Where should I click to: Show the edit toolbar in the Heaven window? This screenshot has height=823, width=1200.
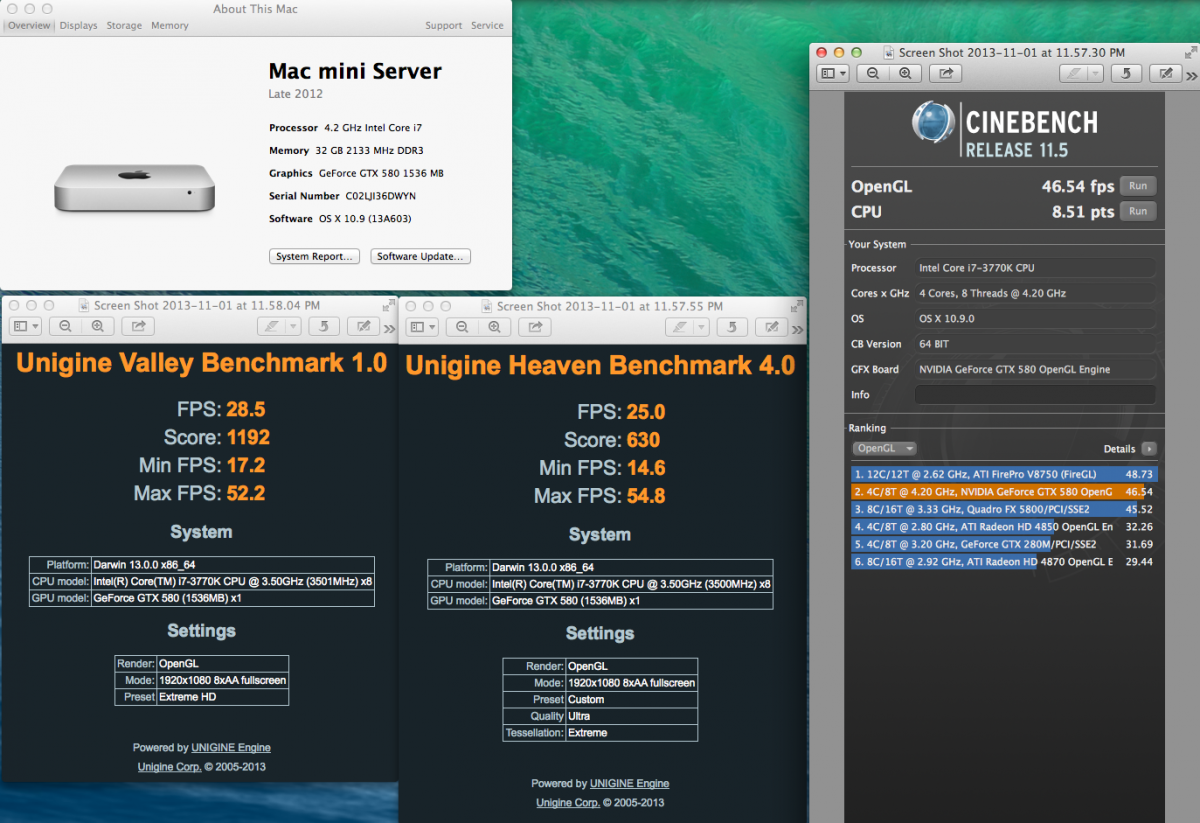click(773, 327)
